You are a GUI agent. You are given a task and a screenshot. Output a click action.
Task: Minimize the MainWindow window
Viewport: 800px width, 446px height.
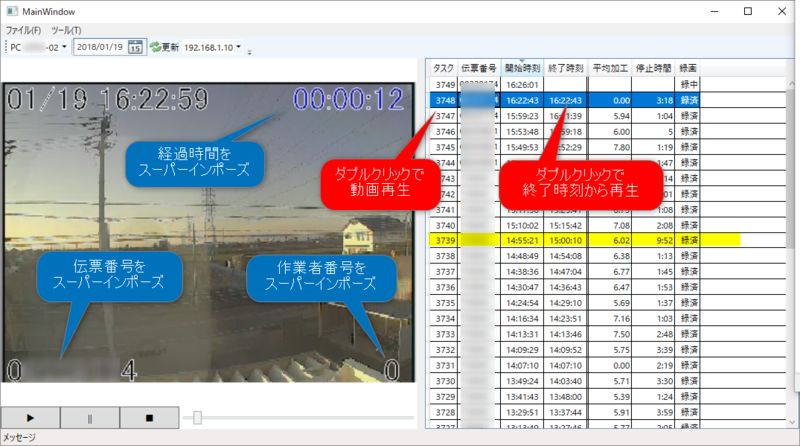click(714, 11)
